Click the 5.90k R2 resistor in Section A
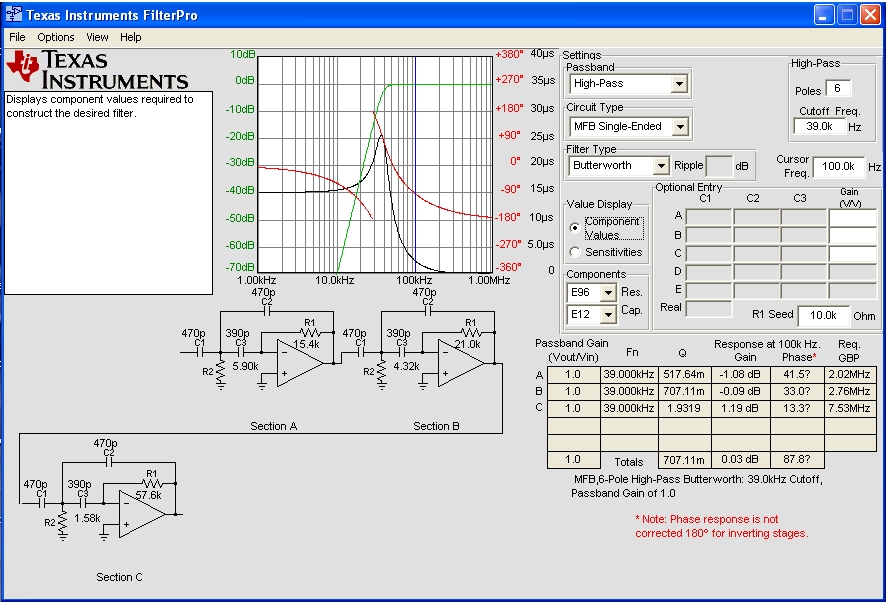888x602 pixels. 221,373
